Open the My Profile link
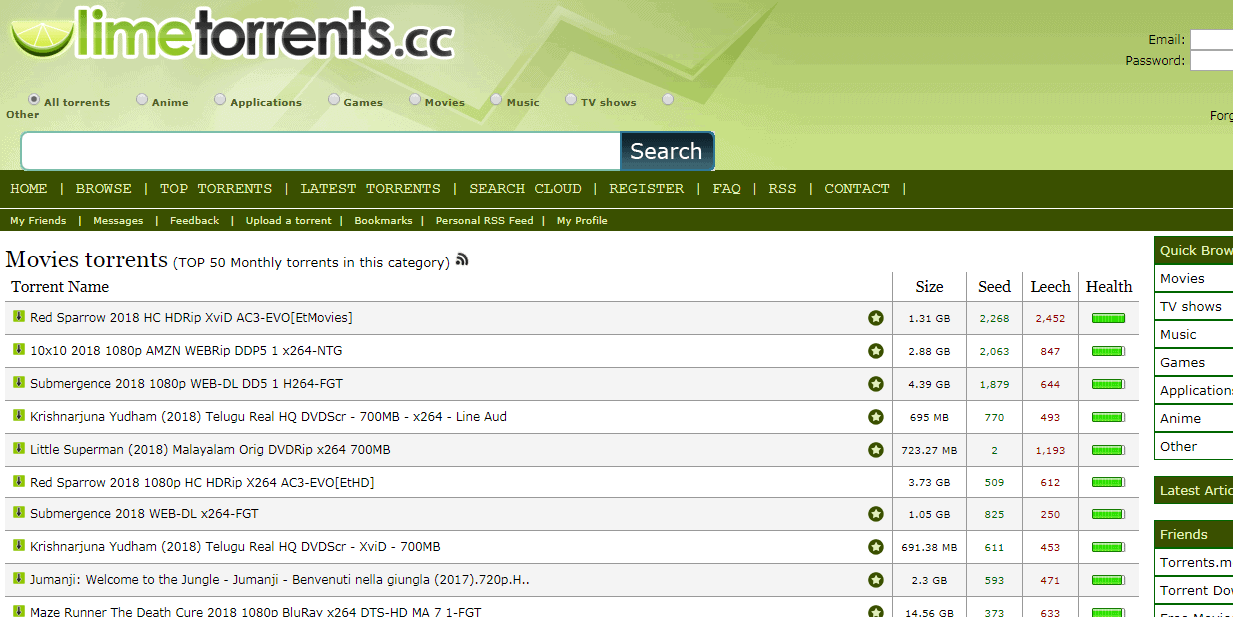The width and height of the screenshot is (1233, 617). tap(582, 221)
